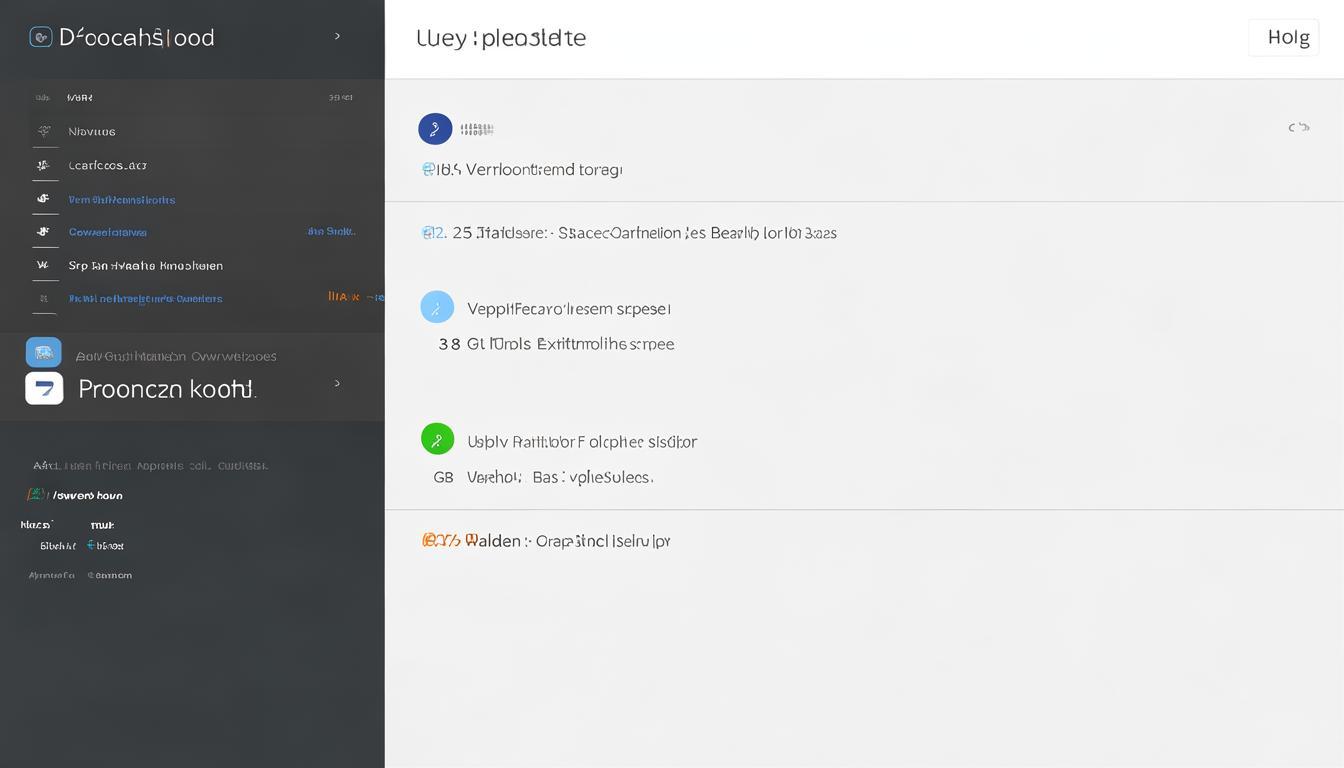
Task: Click the light blue round icon
Action: pyautogui.click(x=437, y=307)
